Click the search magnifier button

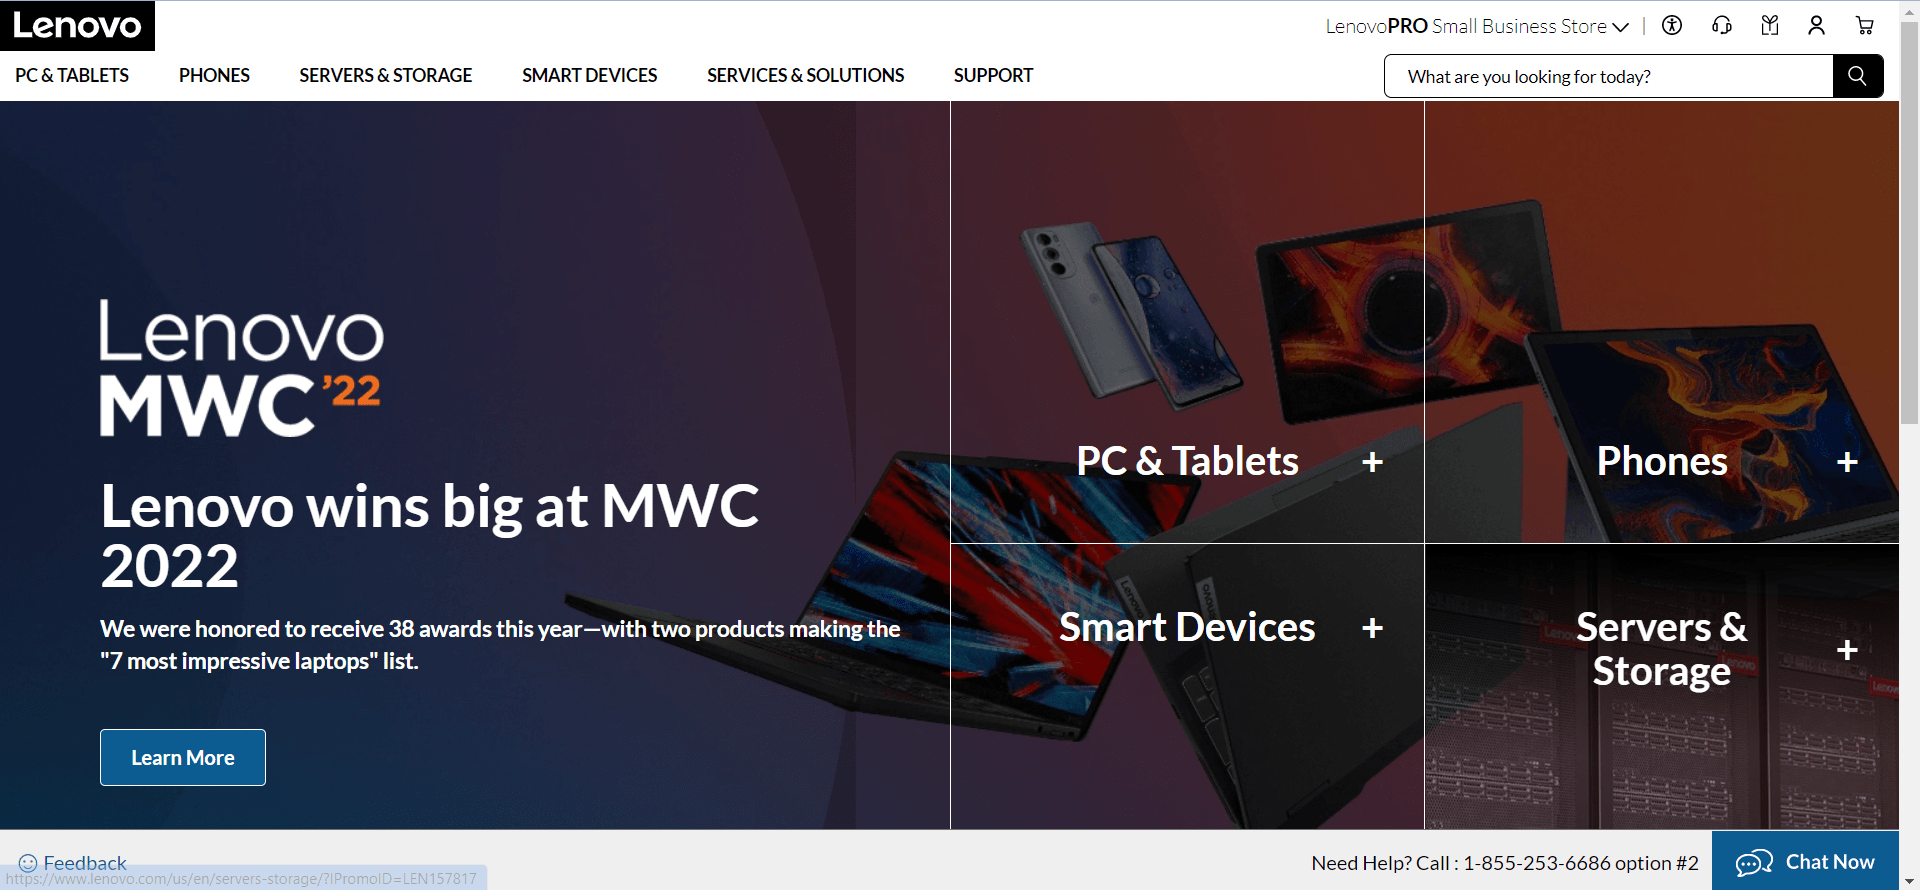1857,76
